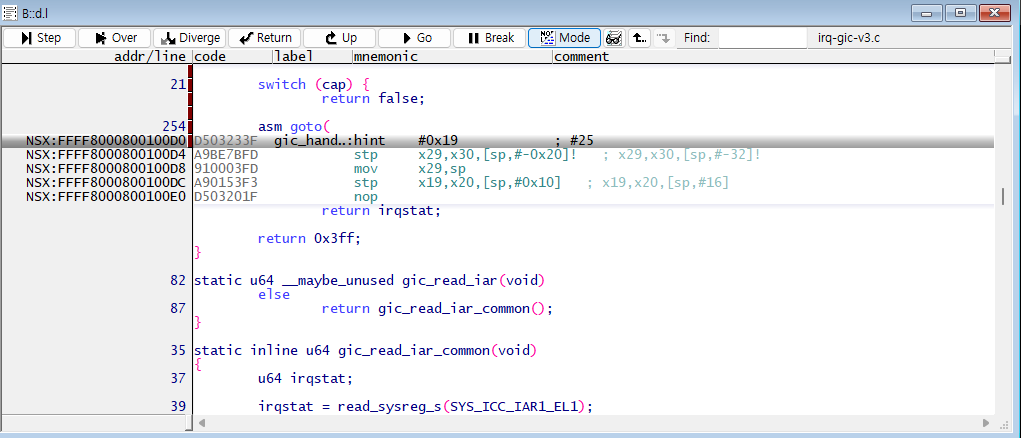Select address NSX:FFFF8000800100D4
This screenshot has width=1021, height=438.
(105, 155)
